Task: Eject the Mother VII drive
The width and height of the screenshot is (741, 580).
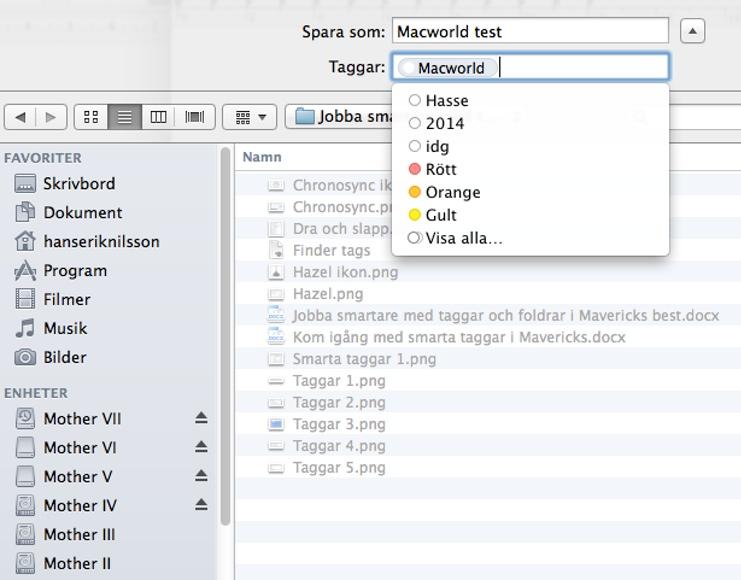Action: tap(201, 418)
